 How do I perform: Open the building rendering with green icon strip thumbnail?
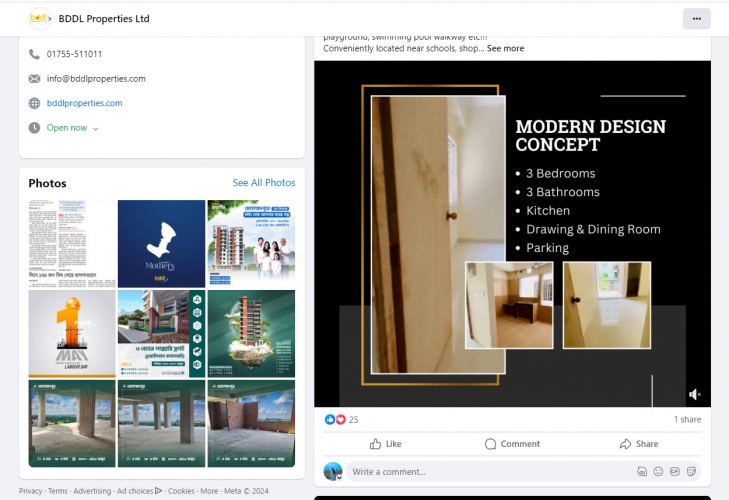(161, 333)
